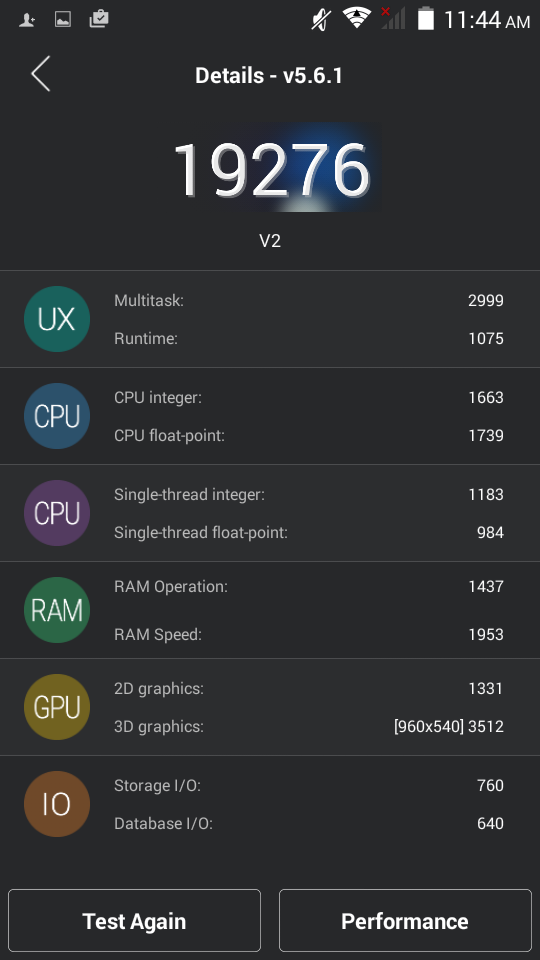Select the RAM Speed result row
The image size is (540, 960).
(x=309, y=634)
